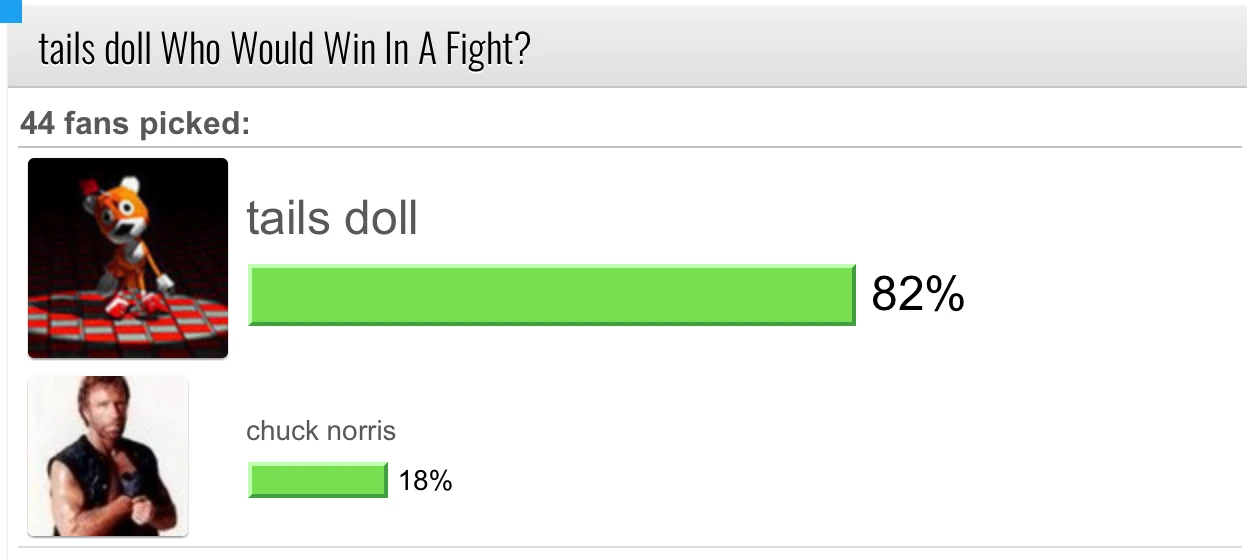Screen dimensions: 1247x560
Task: Click the 82% vote percentage
Action: [918, 294]
